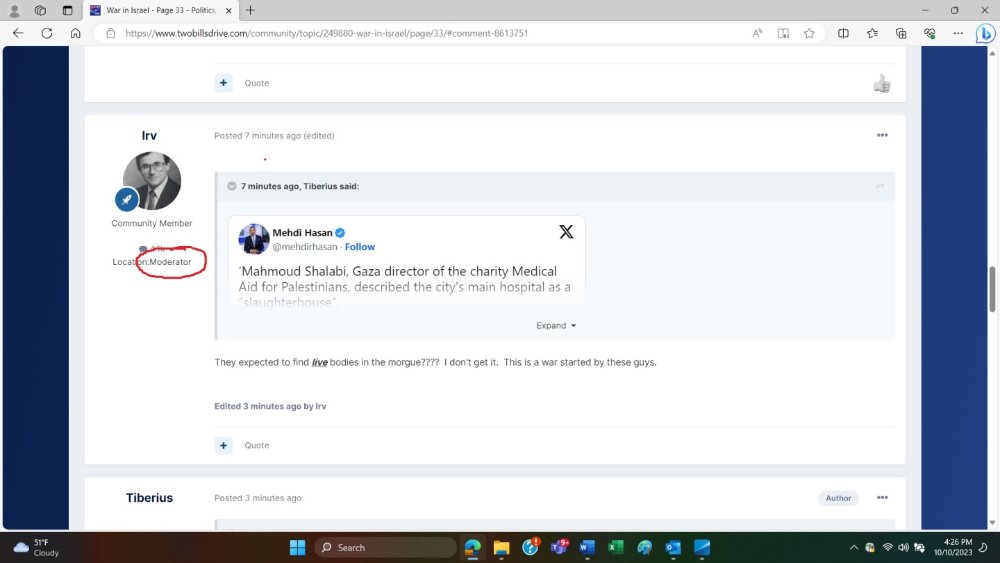1000x563 pixels.
Task: Open Tiberius's post options menu
Action: 882,498
